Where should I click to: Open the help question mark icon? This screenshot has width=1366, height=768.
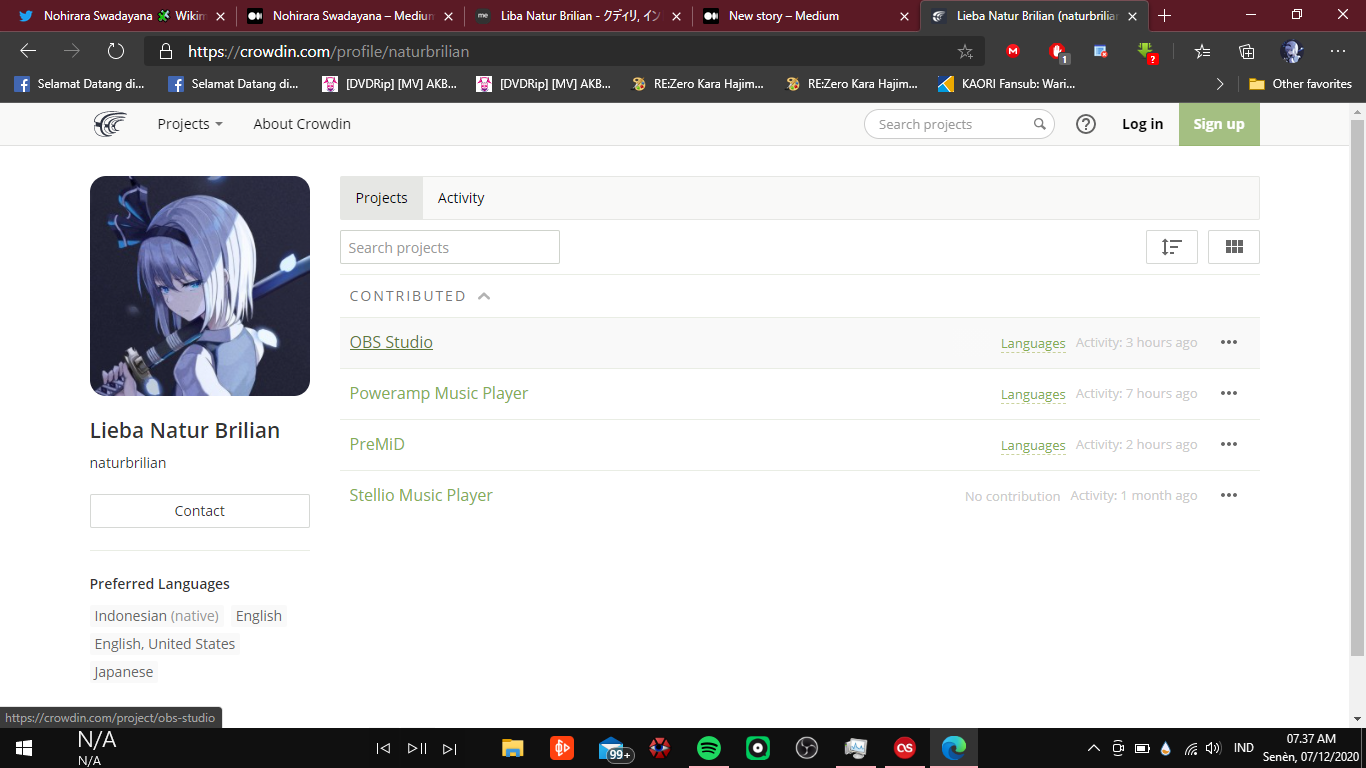1085,124
